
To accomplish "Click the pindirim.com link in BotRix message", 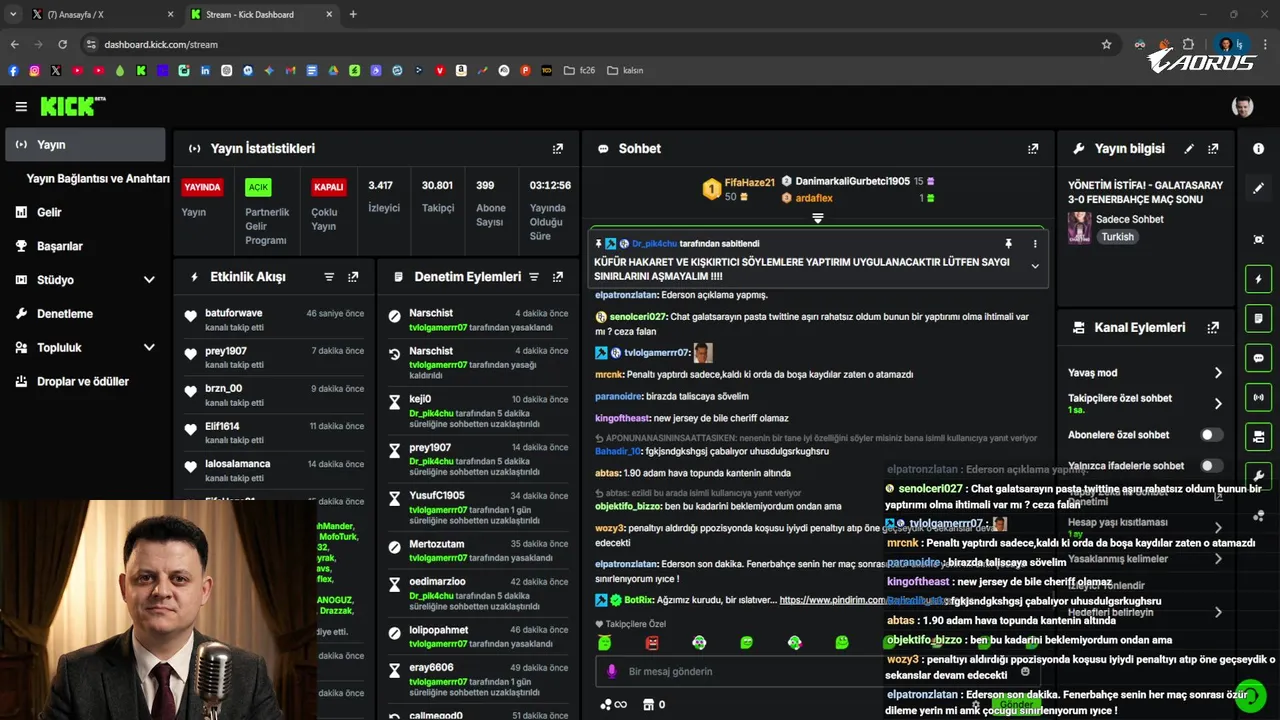I will click(831, 600).
